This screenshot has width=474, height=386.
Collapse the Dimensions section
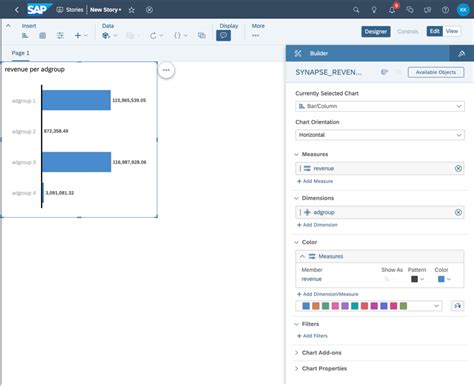coord(296,198)
